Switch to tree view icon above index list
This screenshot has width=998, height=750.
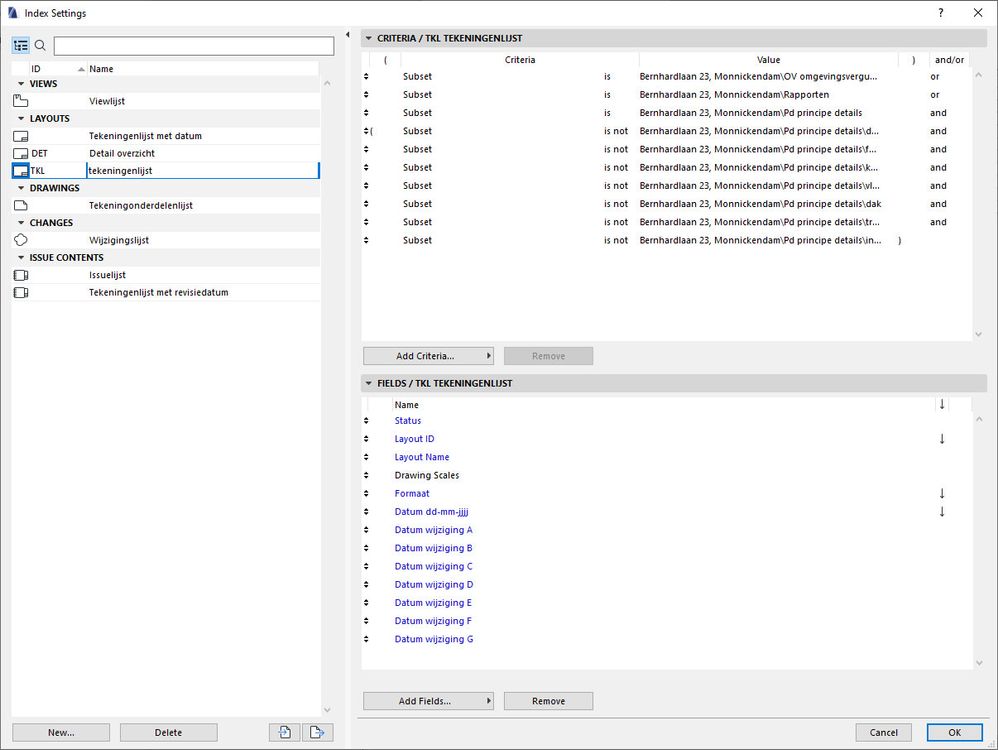tap(20, 45)
